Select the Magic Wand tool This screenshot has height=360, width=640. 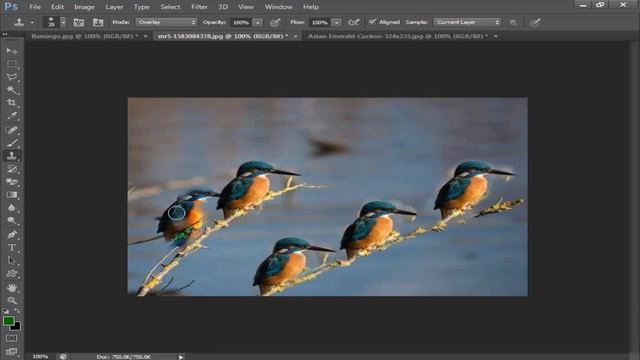tap(12, 90)
